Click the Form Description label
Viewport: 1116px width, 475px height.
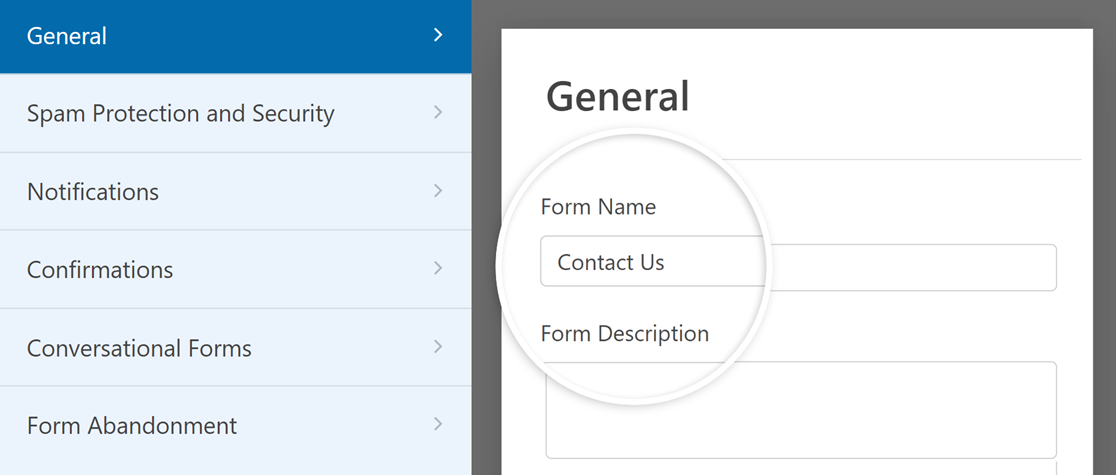pyautogui.click(x=624, y=334)
